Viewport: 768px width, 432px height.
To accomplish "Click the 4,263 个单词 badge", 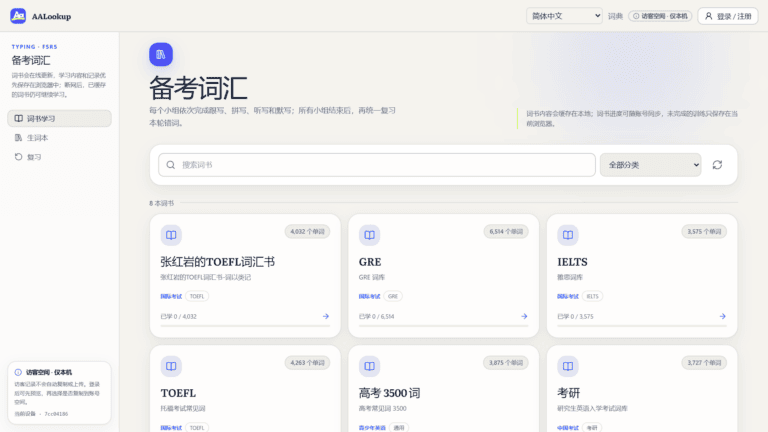I will [x=307, y=363].
